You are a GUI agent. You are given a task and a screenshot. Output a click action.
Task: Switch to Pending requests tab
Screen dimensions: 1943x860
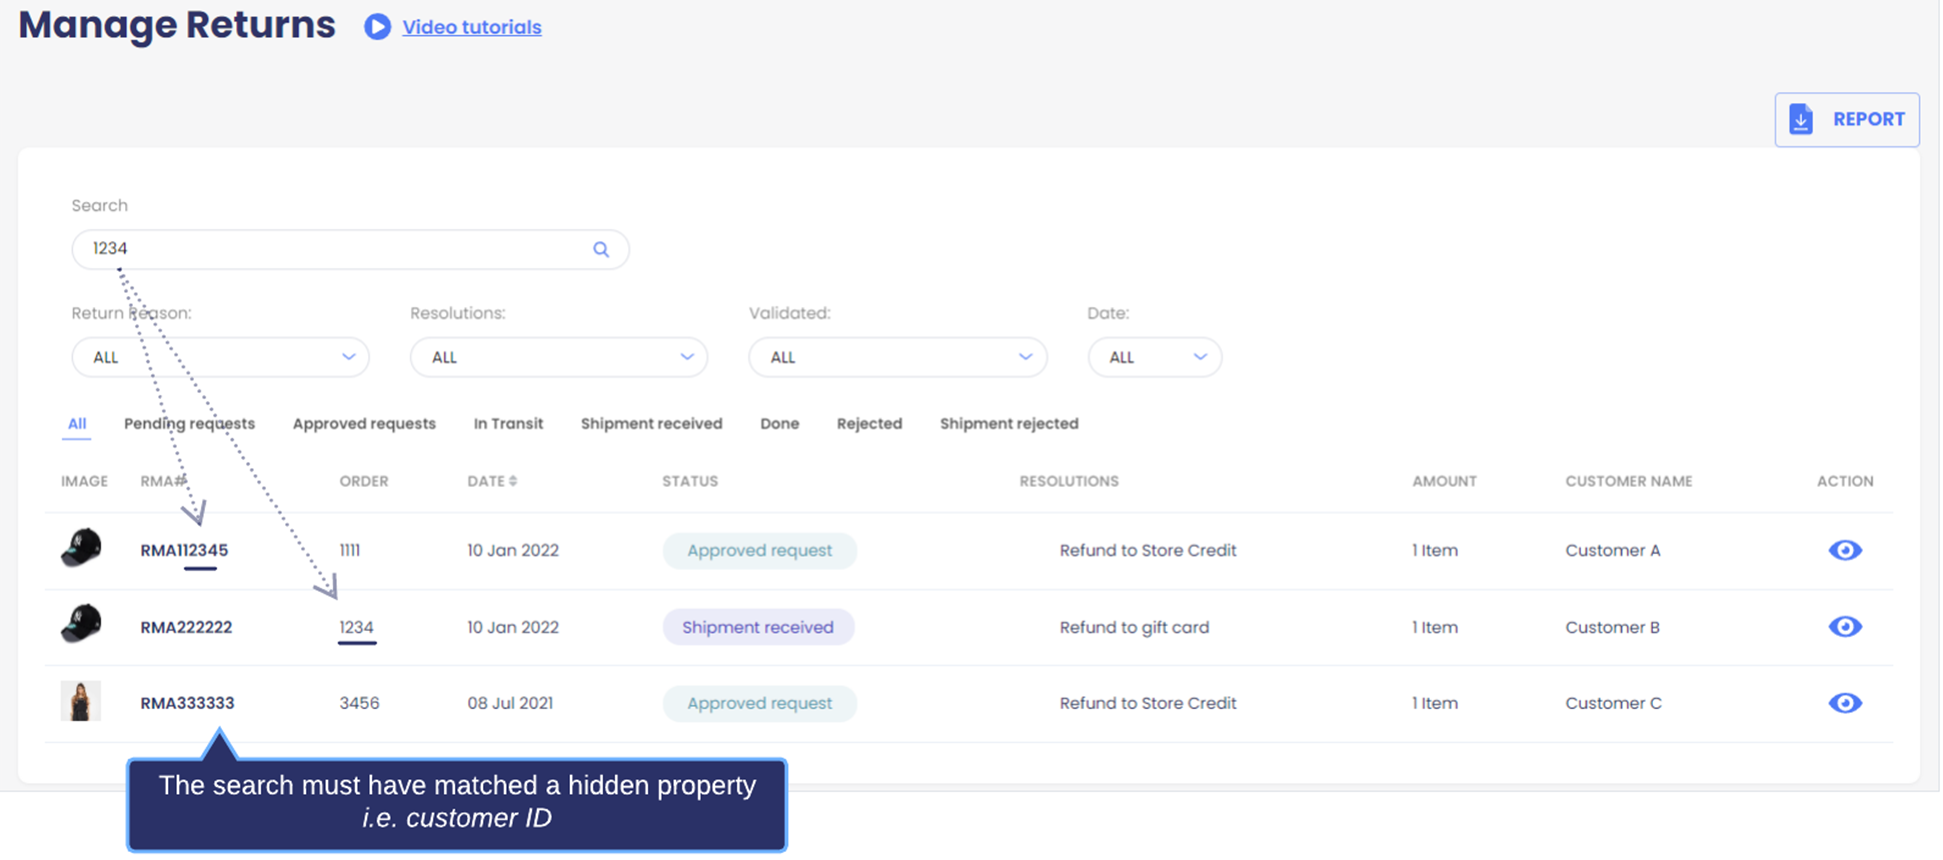189,424
